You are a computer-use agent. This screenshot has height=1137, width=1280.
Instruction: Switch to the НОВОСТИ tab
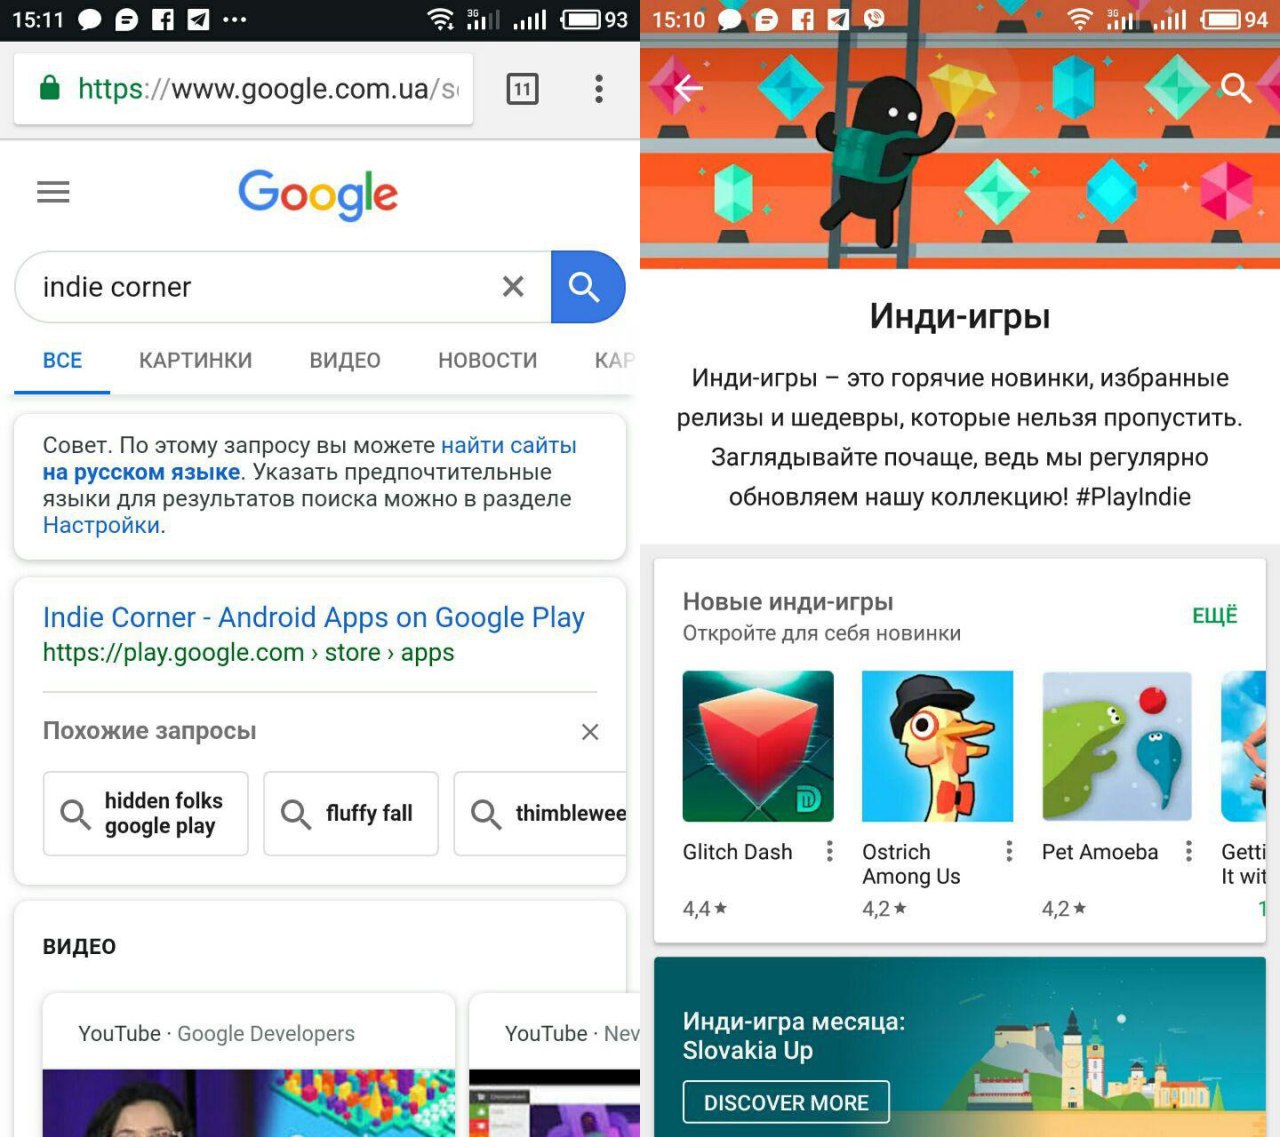pos(487,360)
